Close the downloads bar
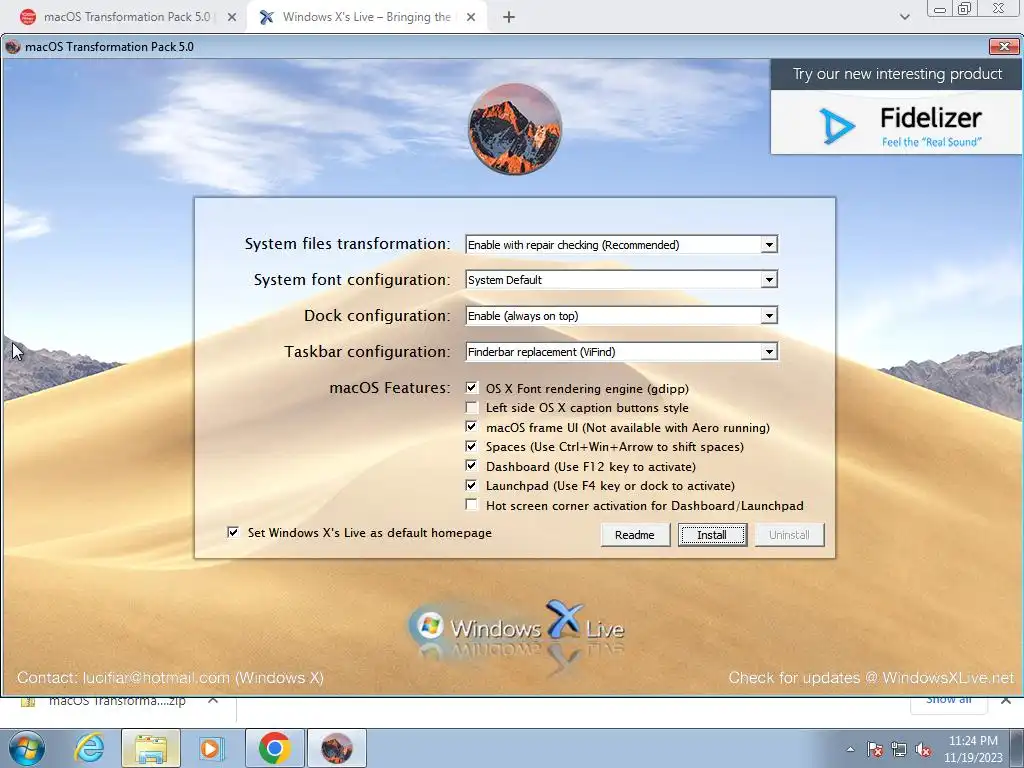Image resolution: width=1024 pixels, height=768 pixels. pyautogui.click(x=1006, y=700)
